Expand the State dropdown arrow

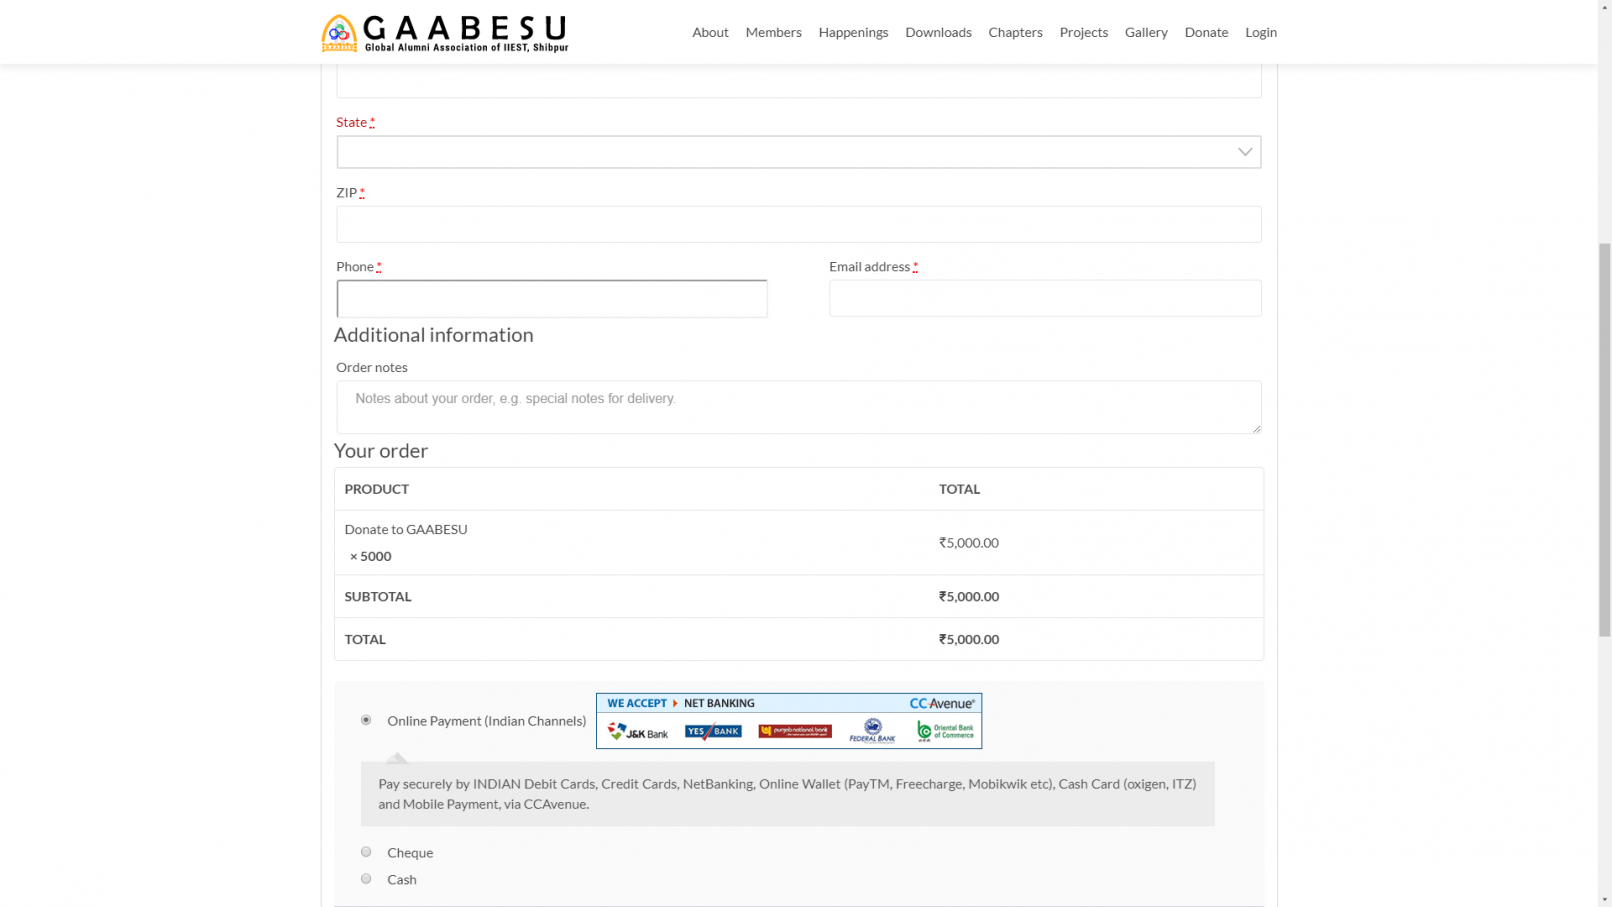[1244, 152]
